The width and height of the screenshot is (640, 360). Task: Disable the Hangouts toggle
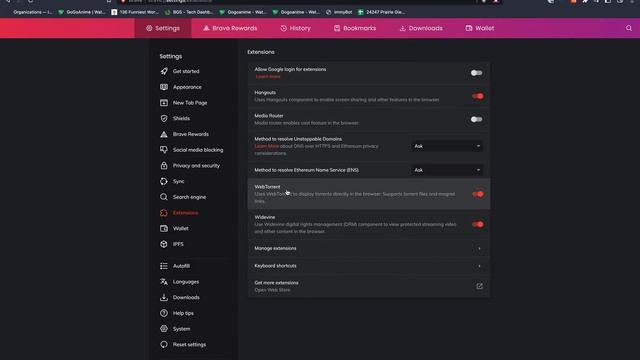tap(478, 96)
